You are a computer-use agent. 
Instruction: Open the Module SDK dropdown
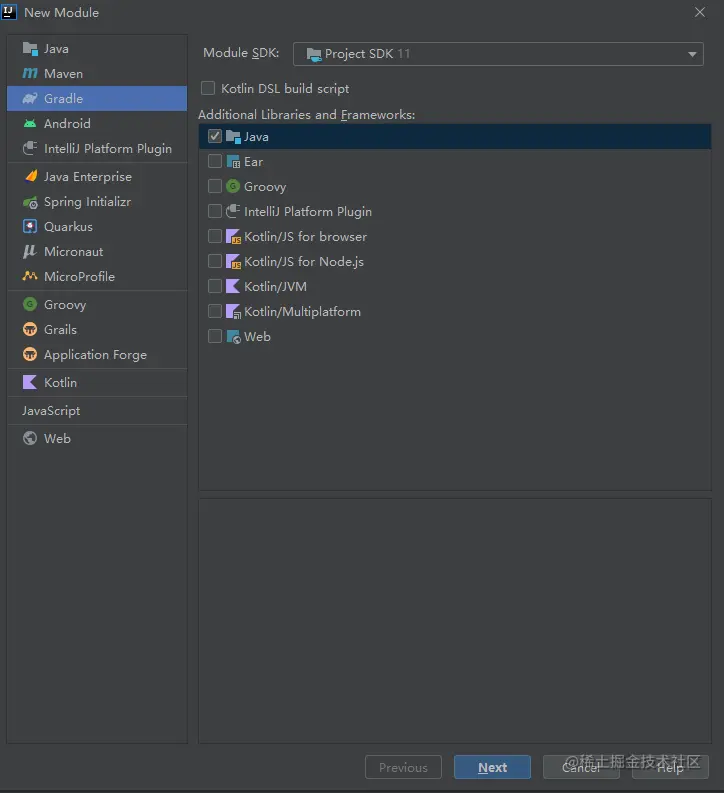[498, 54]
